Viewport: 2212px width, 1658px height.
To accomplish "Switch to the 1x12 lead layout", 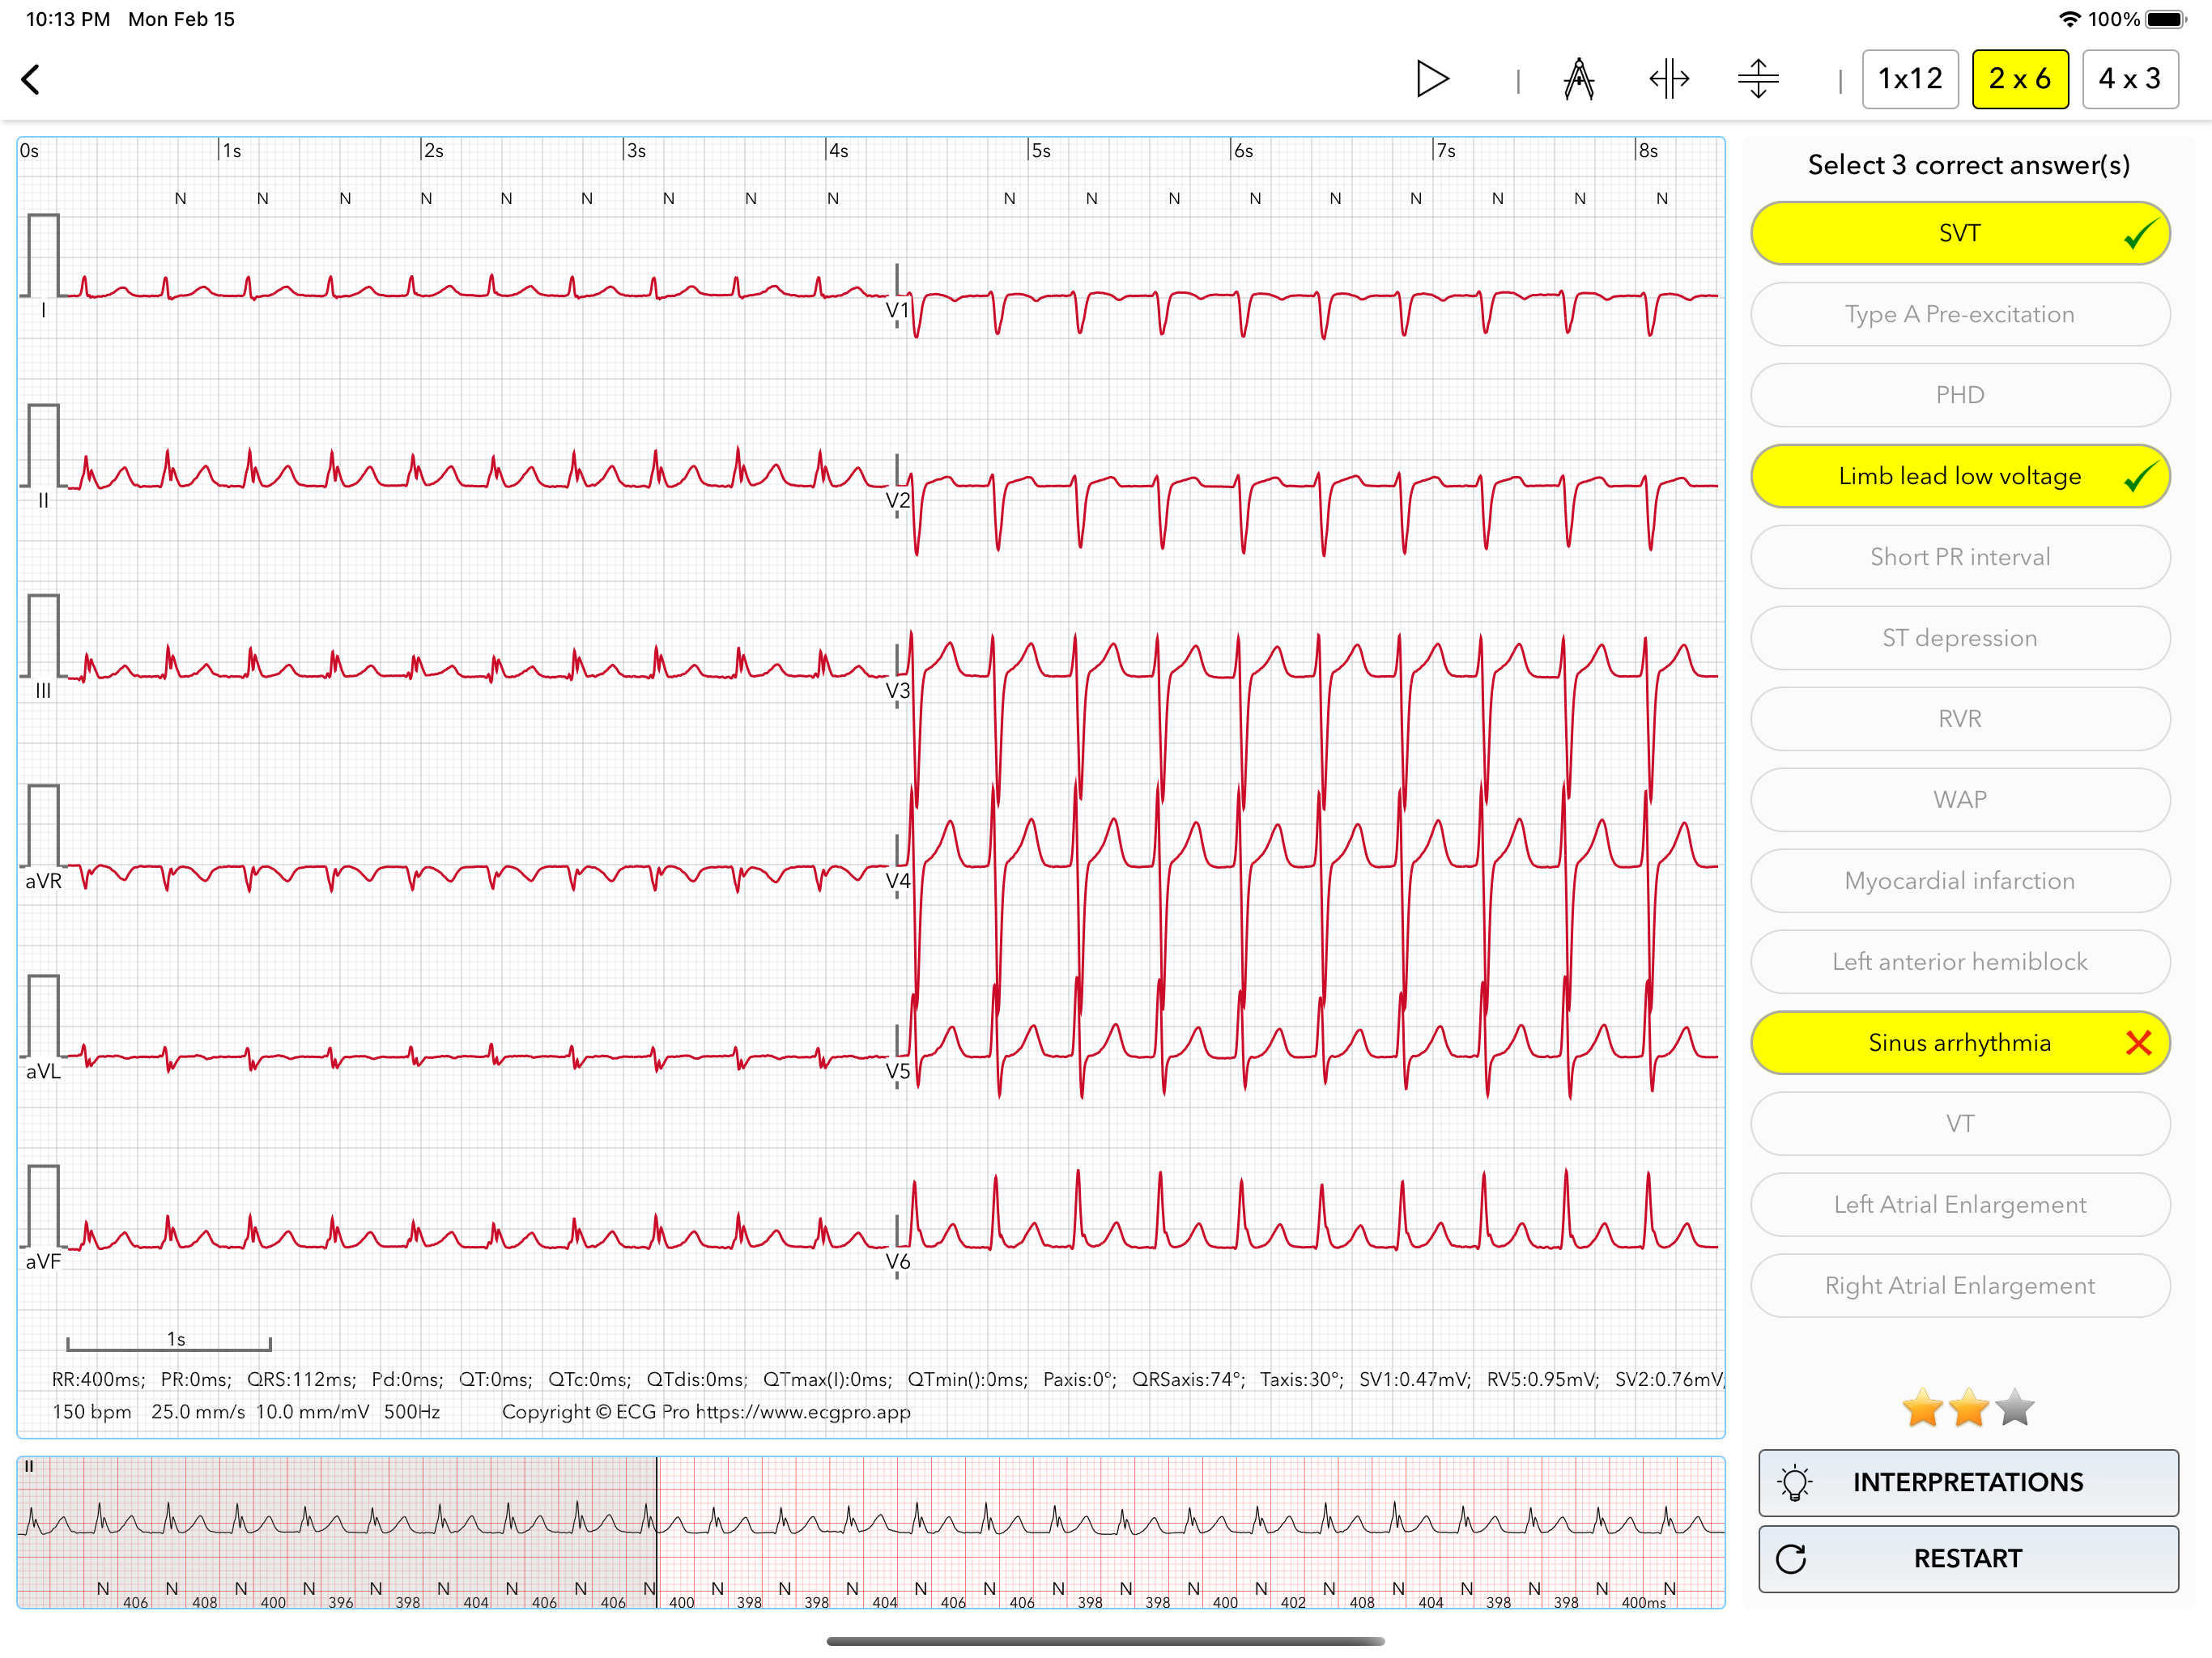I will [1909, 79].
